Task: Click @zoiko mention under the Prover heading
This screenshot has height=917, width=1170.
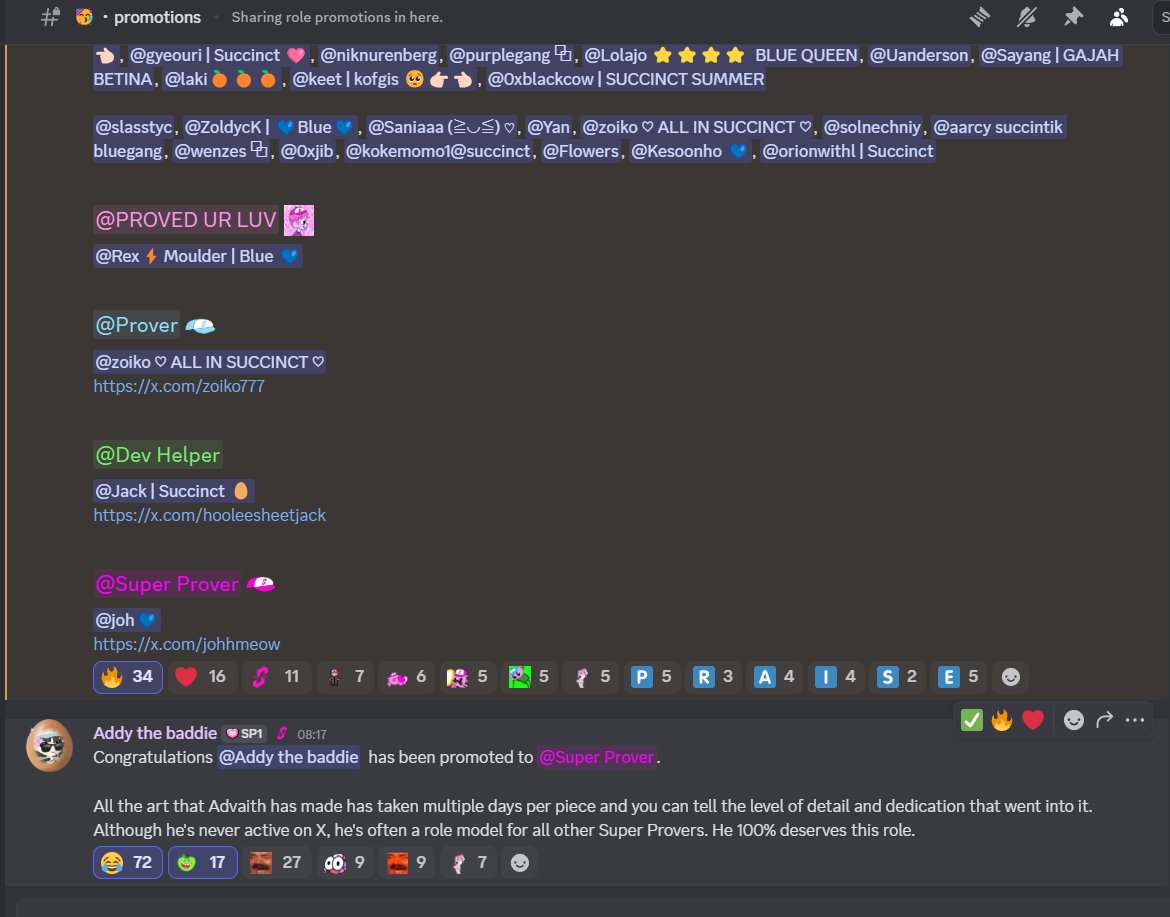Action: (x=210, y=362)
